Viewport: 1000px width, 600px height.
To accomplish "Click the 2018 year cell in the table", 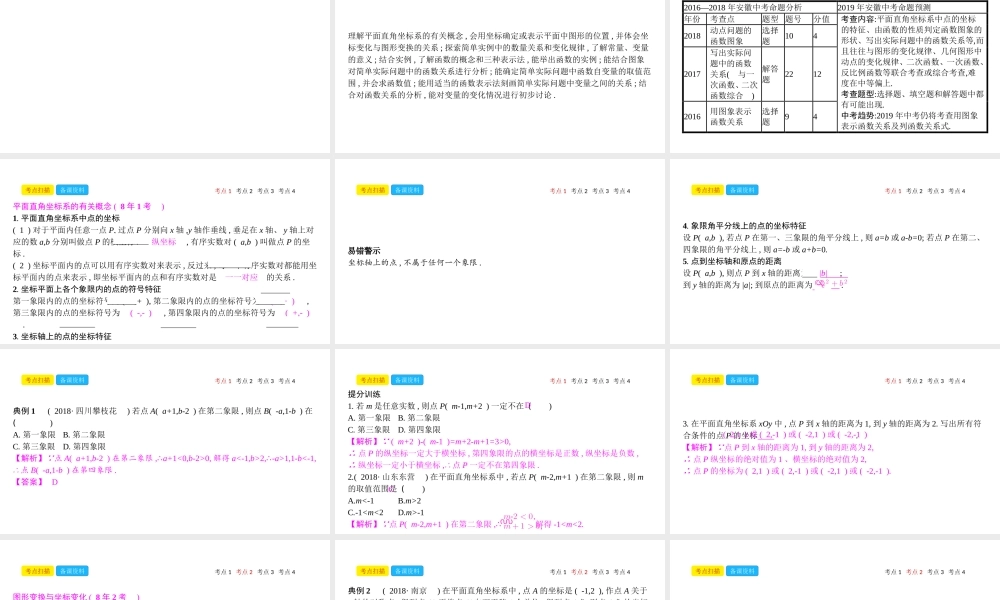I will [x=694, y=36].
